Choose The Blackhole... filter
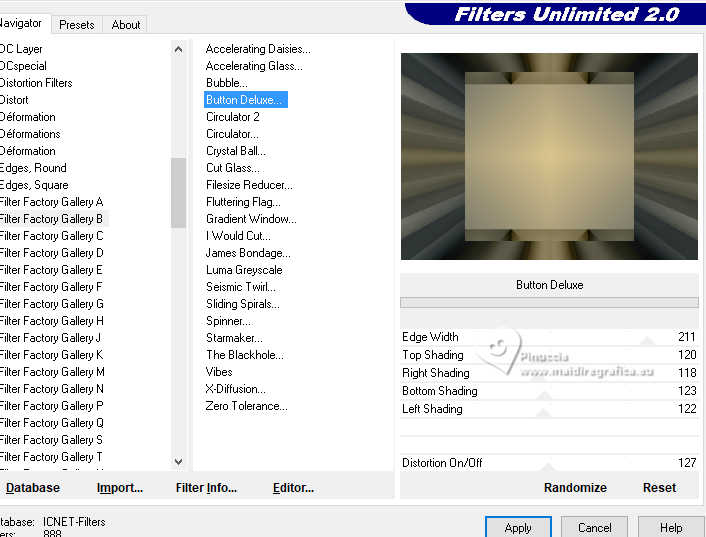The height and width of the screenshot is (537, 706). 244,355
